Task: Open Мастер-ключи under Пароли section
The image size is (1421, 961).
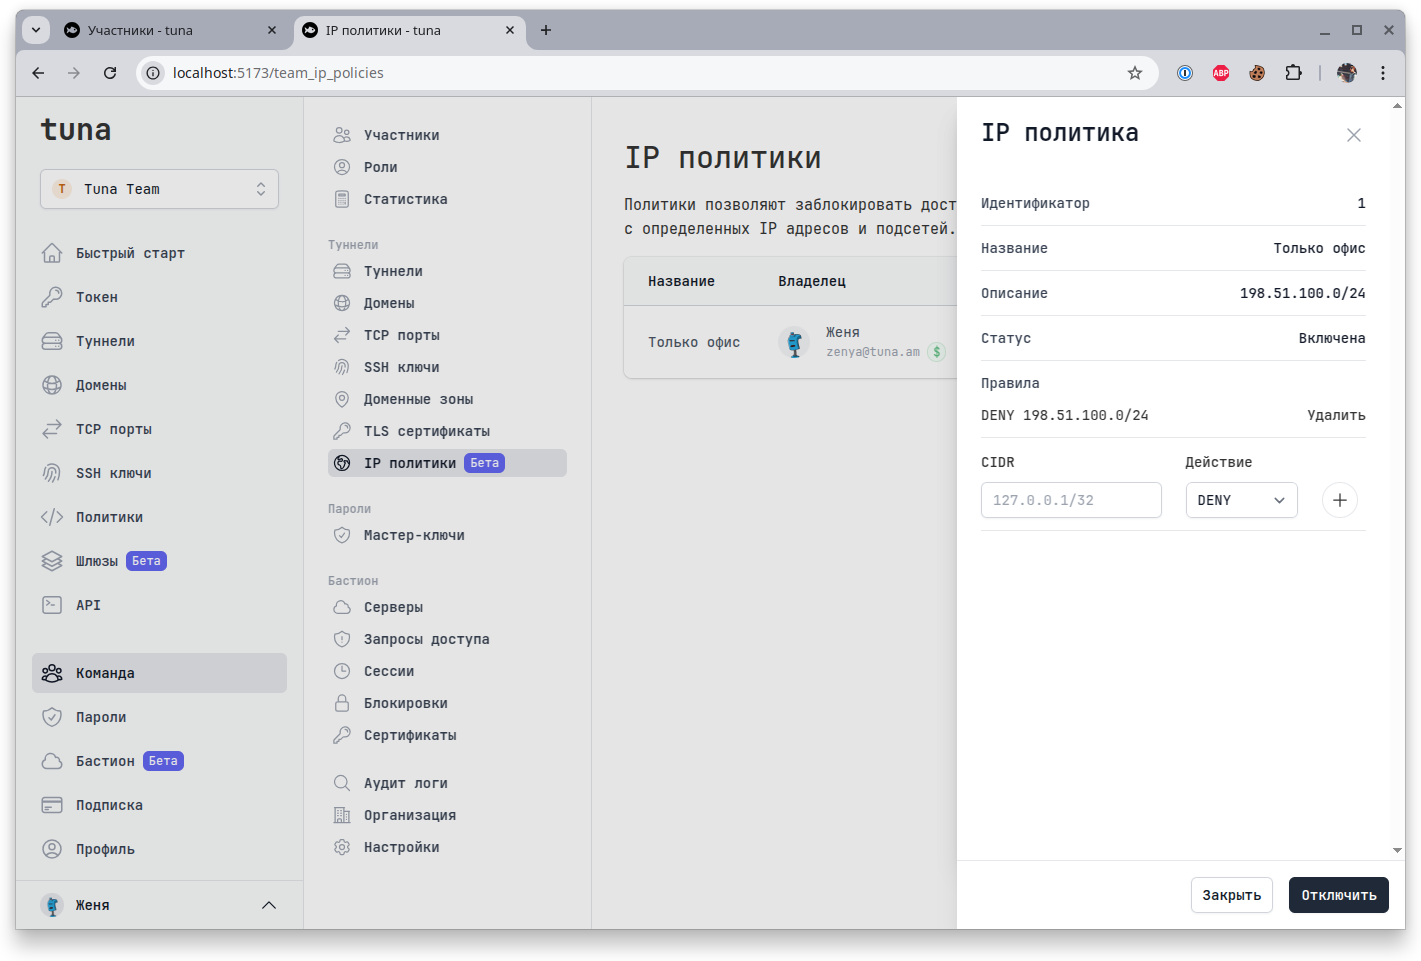Action: coord(413,534)
